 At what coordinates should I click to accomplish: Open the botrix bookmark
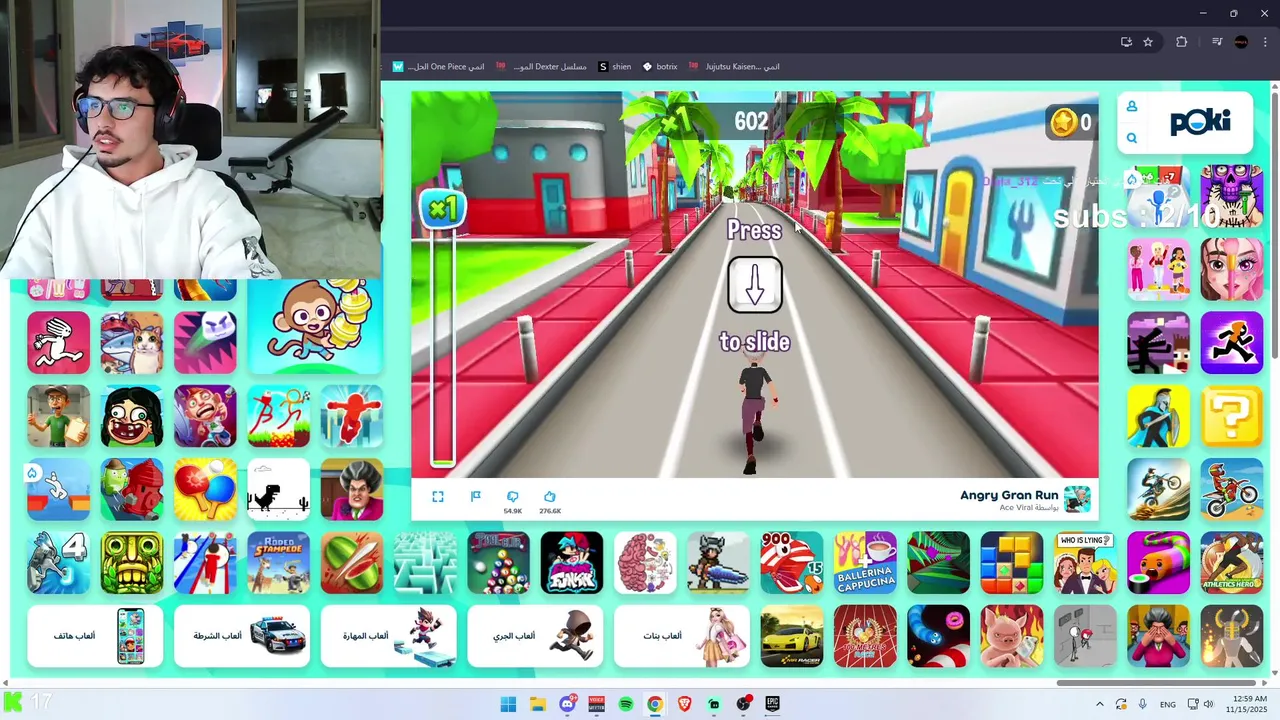coord(660,67)
